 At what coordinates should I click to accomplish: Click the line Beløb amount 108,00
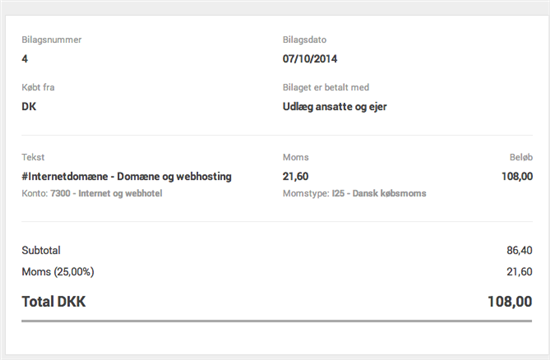coord(517,176)
